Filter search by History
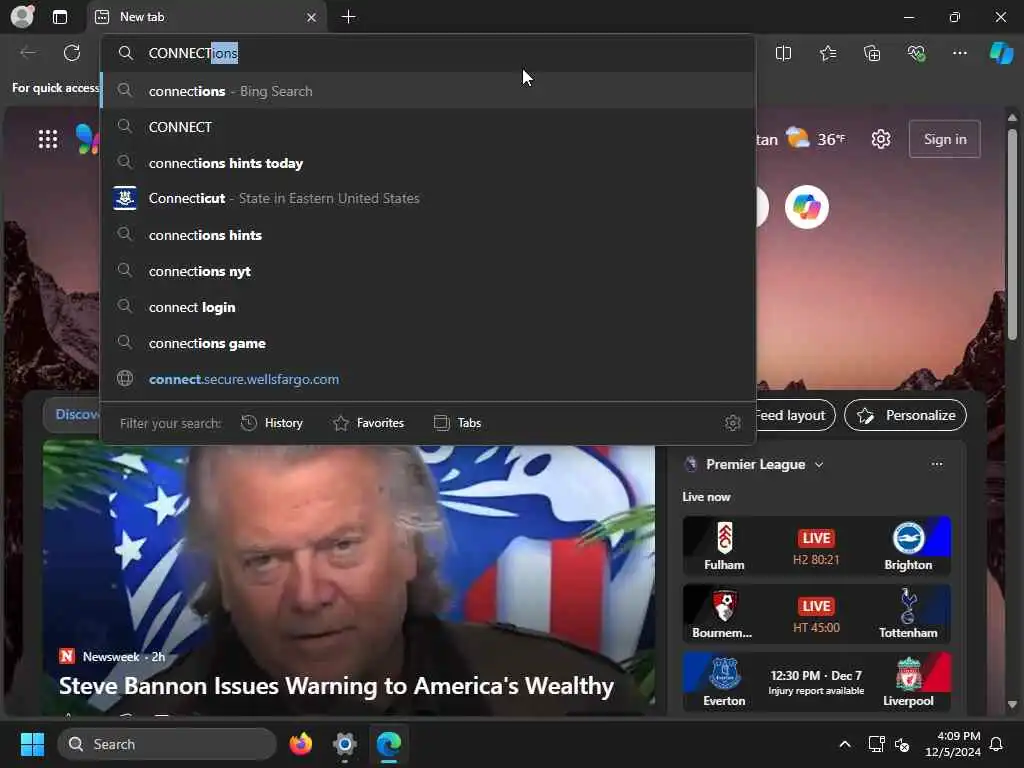The image size is (1024, 768). coord(272,423)
